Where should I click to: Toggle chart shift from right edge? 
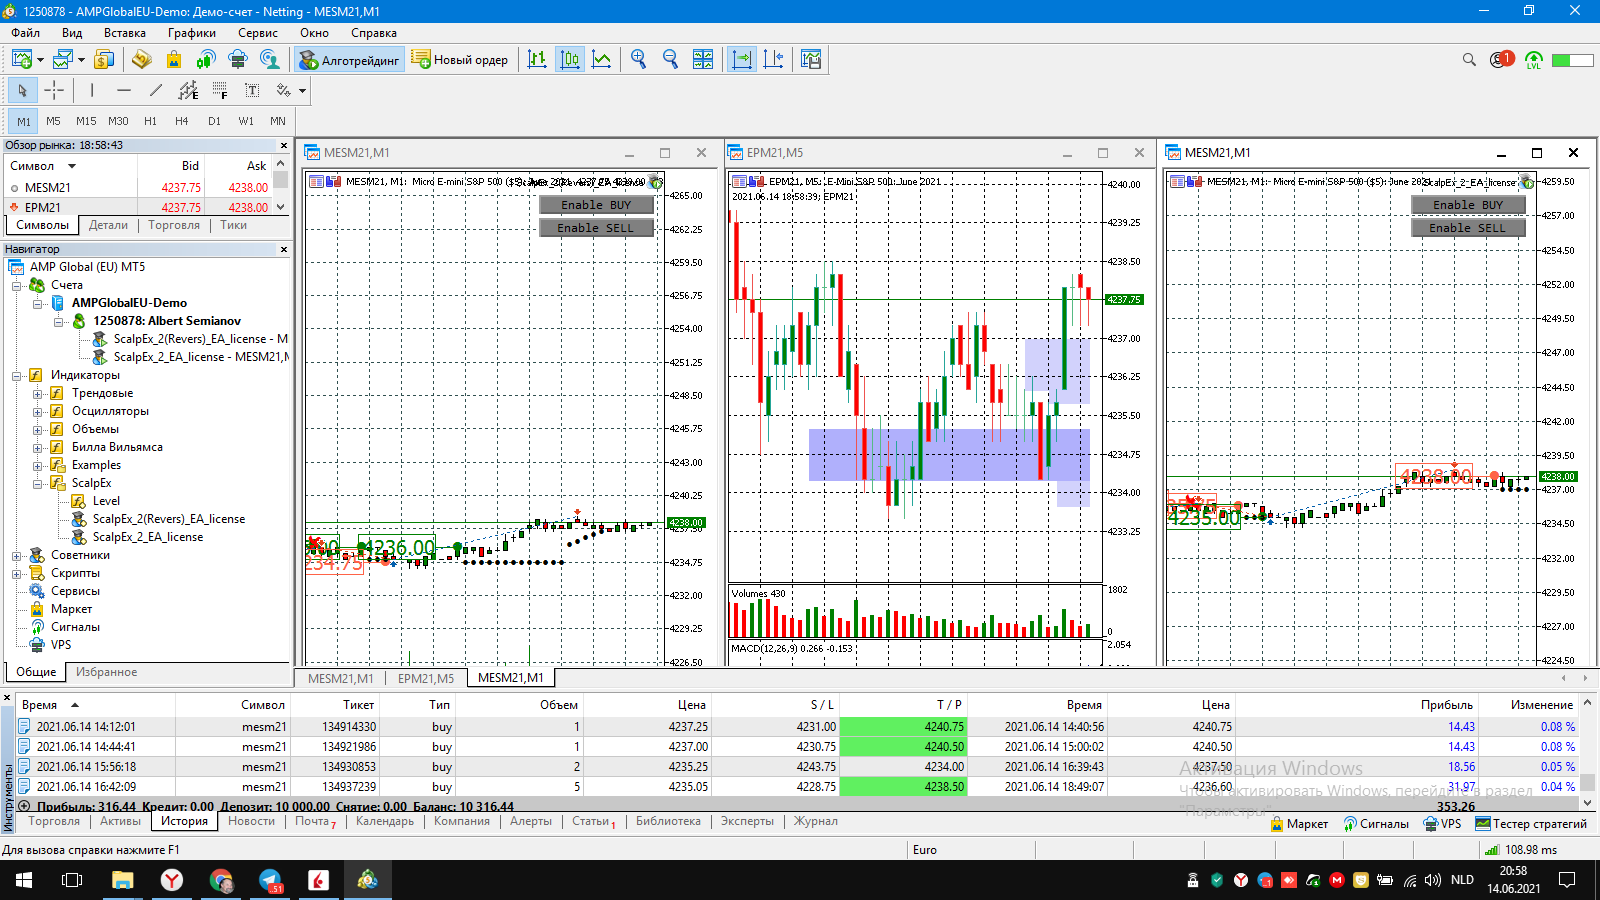point(774,60)
